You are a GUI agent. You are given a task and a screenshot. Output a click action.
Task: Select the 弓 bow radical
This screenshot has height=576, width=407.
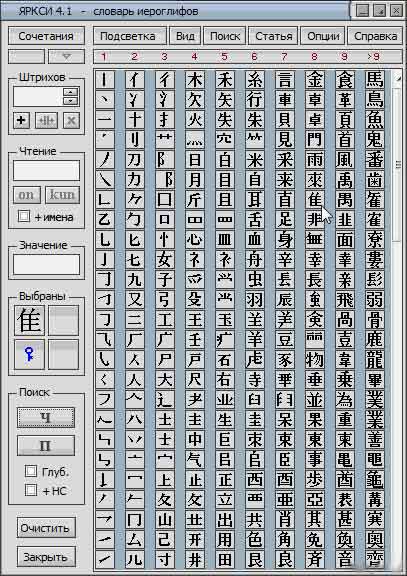click(165, 300)
